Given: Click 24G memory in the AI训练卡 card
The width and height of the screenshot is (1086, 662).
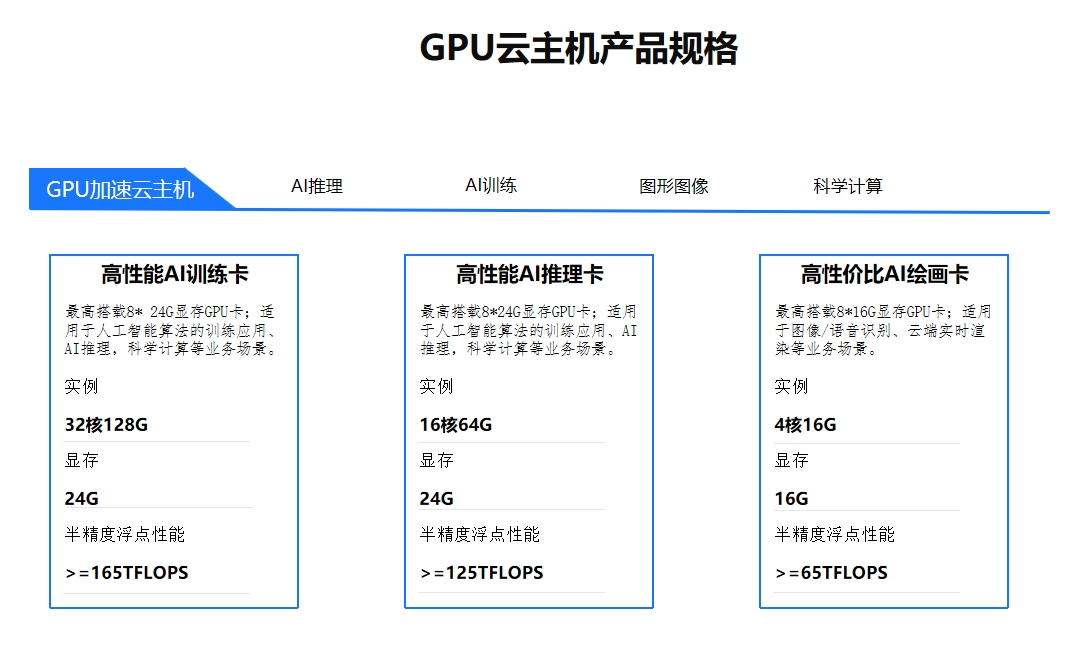Looking at the screenshot, I should [82, 499].
